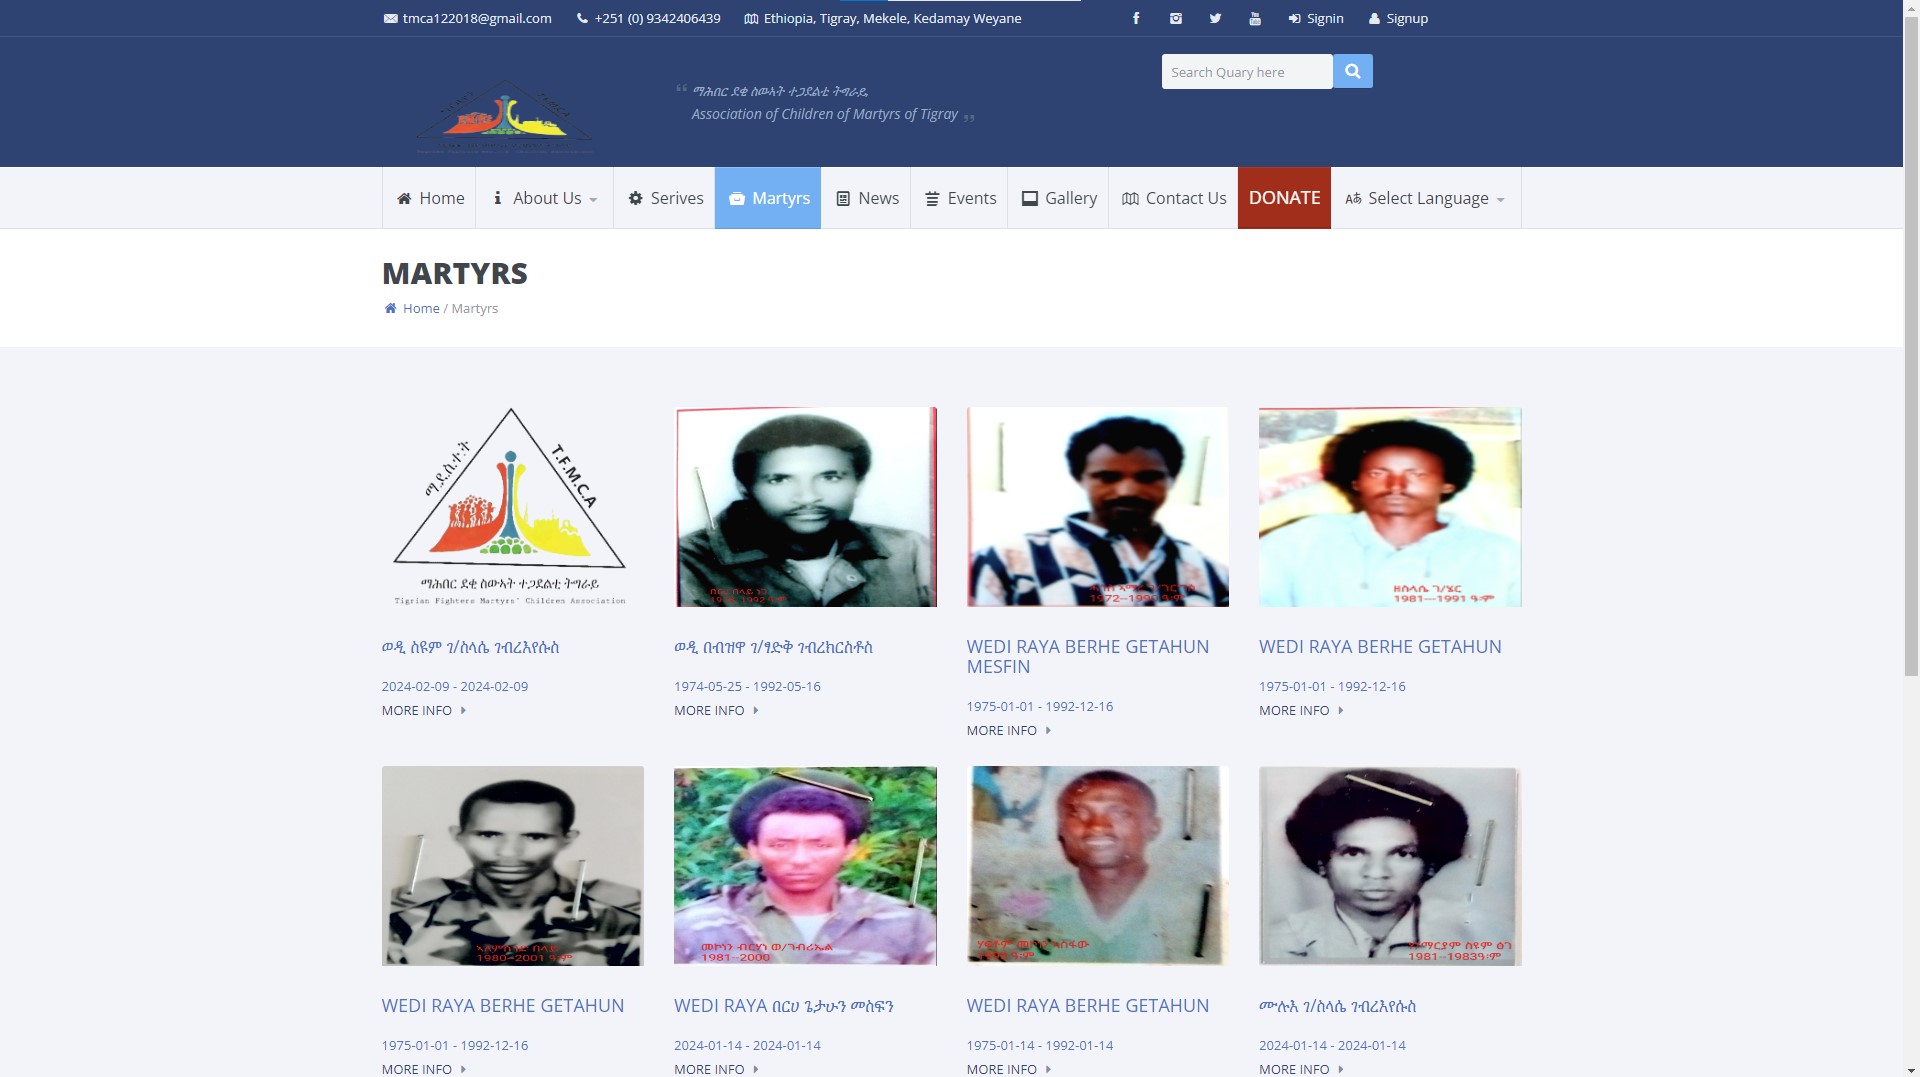Viewport: 1920px width, 1077px height.
Task: Click the association logo in header
Action: coord(504,118)
